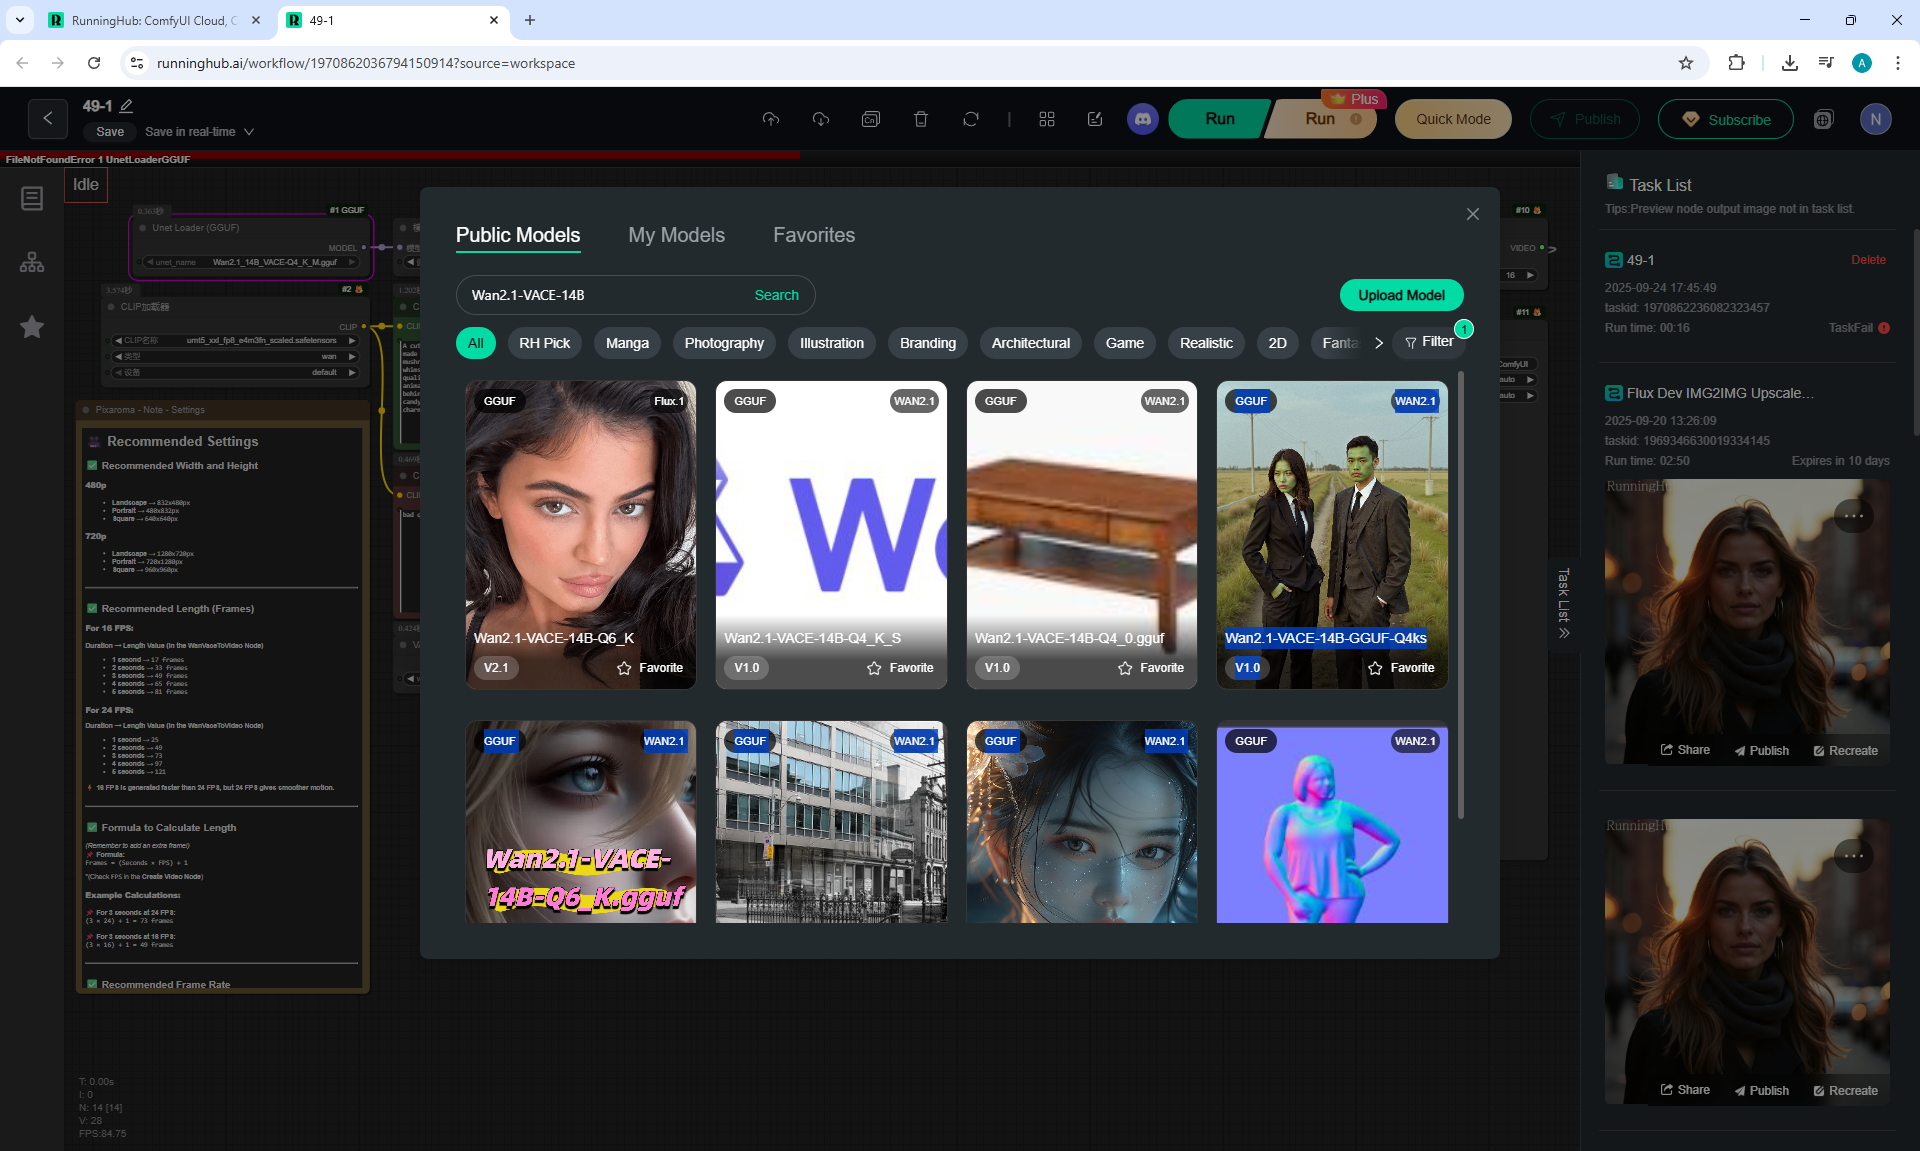Expand the Save in real-time dropdown

(x=249, y=132)
